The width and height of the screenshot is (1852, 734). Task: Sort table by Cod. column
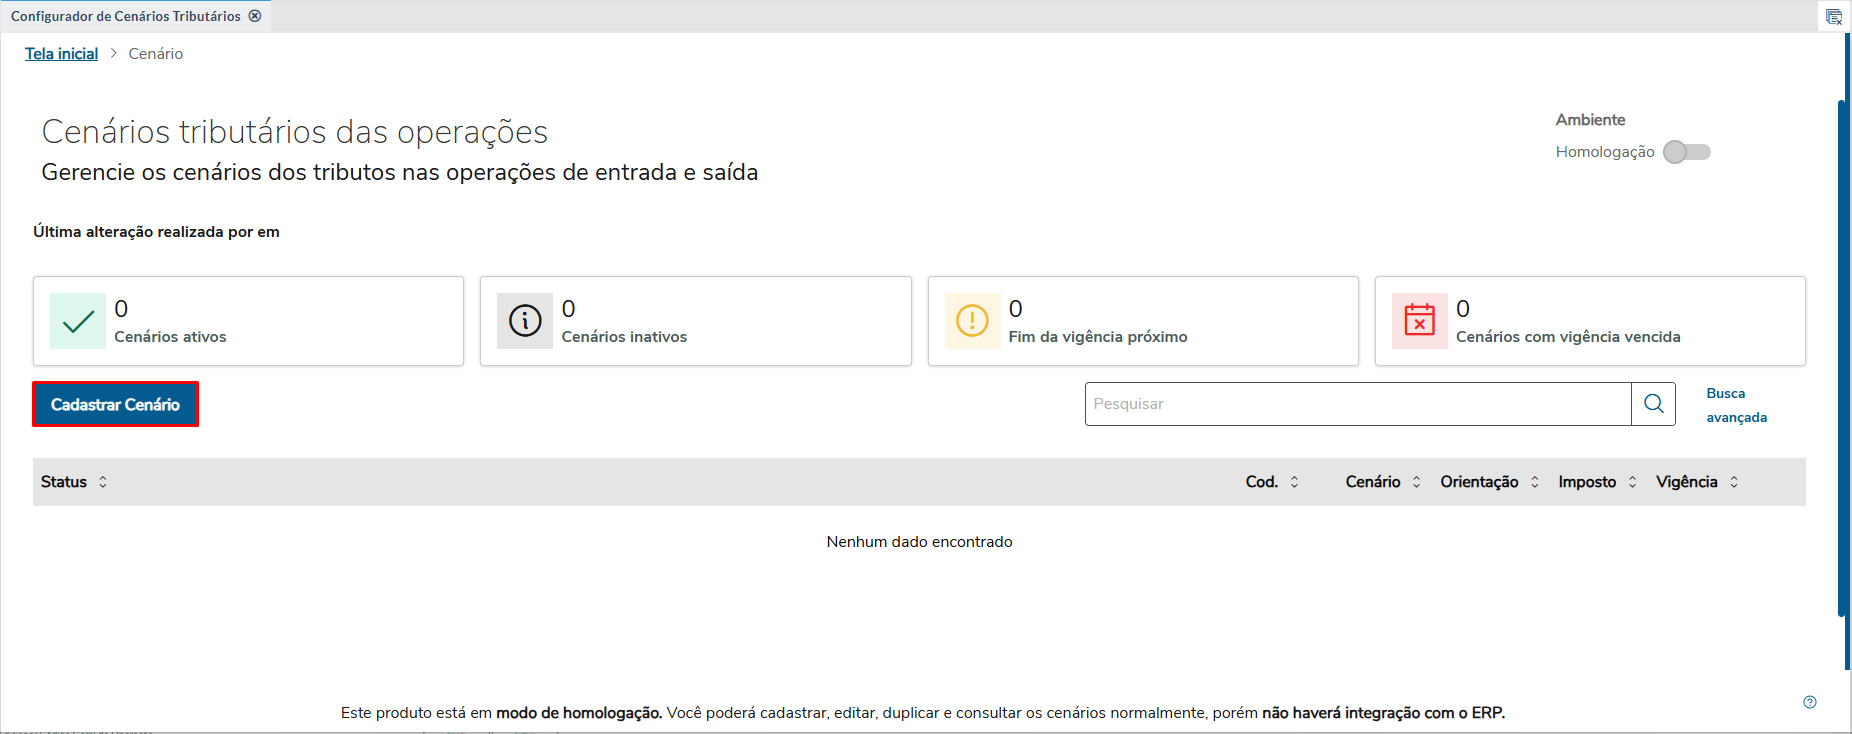pyautogui.click(x=1294, y=482)
